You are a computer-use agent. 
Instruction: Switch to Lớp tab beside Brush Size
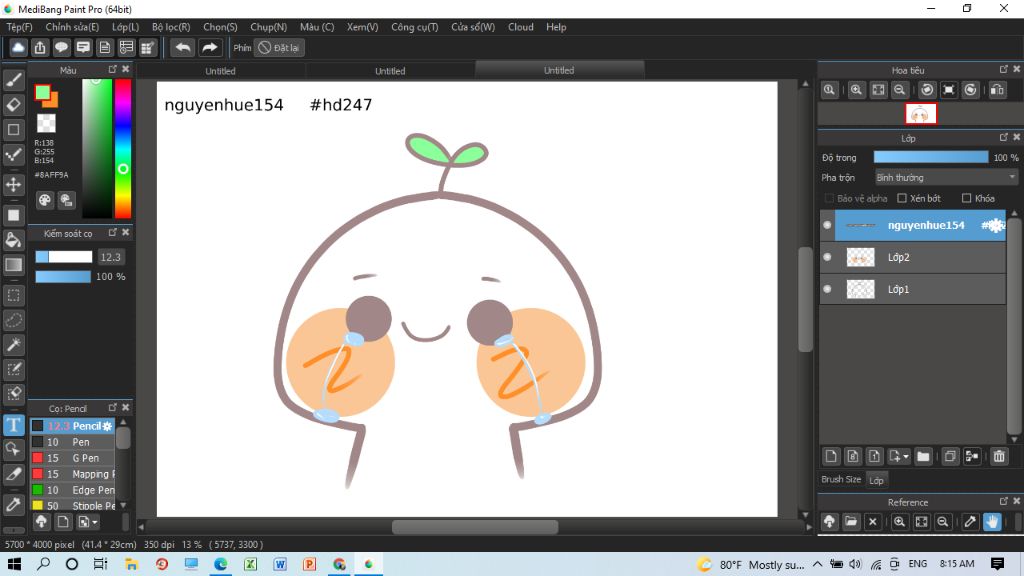point(876,480)
